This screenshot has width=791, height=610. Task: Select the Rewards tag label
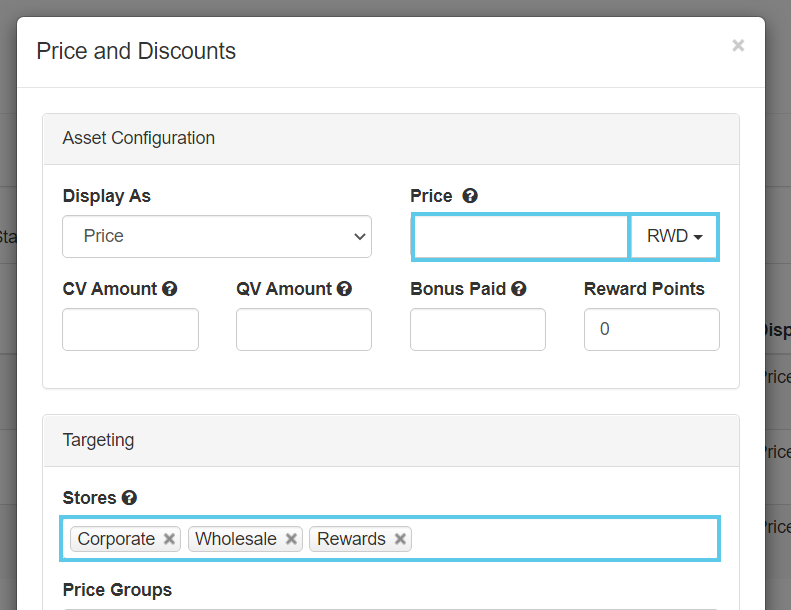(x=351, y=539)
